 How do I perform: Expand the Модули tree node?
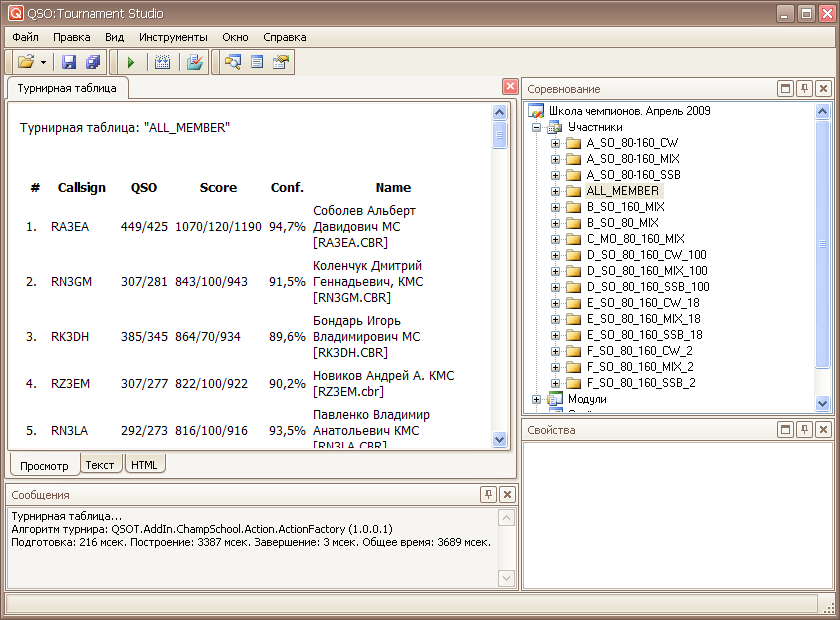point(537,399)
